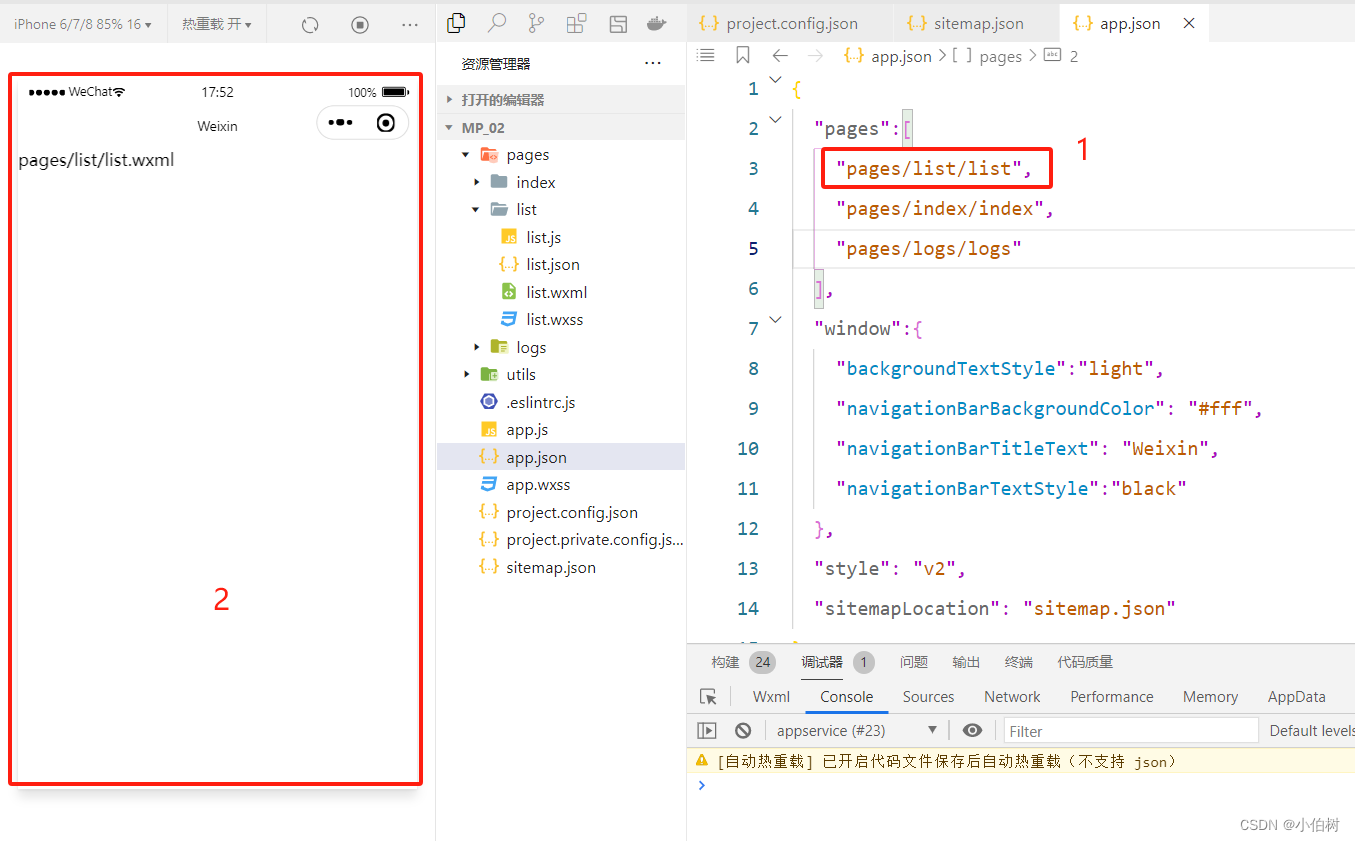
Task: Click the extensions grid icon in sidebar
Action: (576, 23)
